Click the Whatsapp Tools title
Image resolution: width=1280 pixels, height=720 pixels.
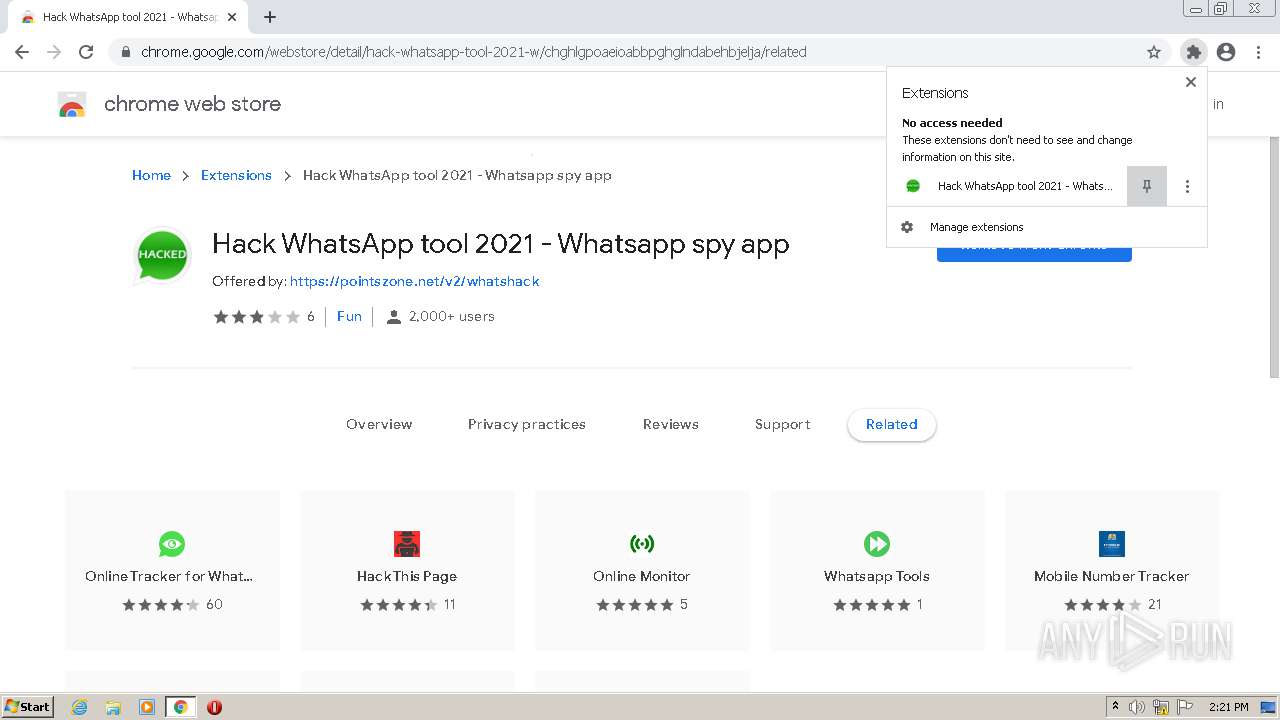[x=877, y=576]
